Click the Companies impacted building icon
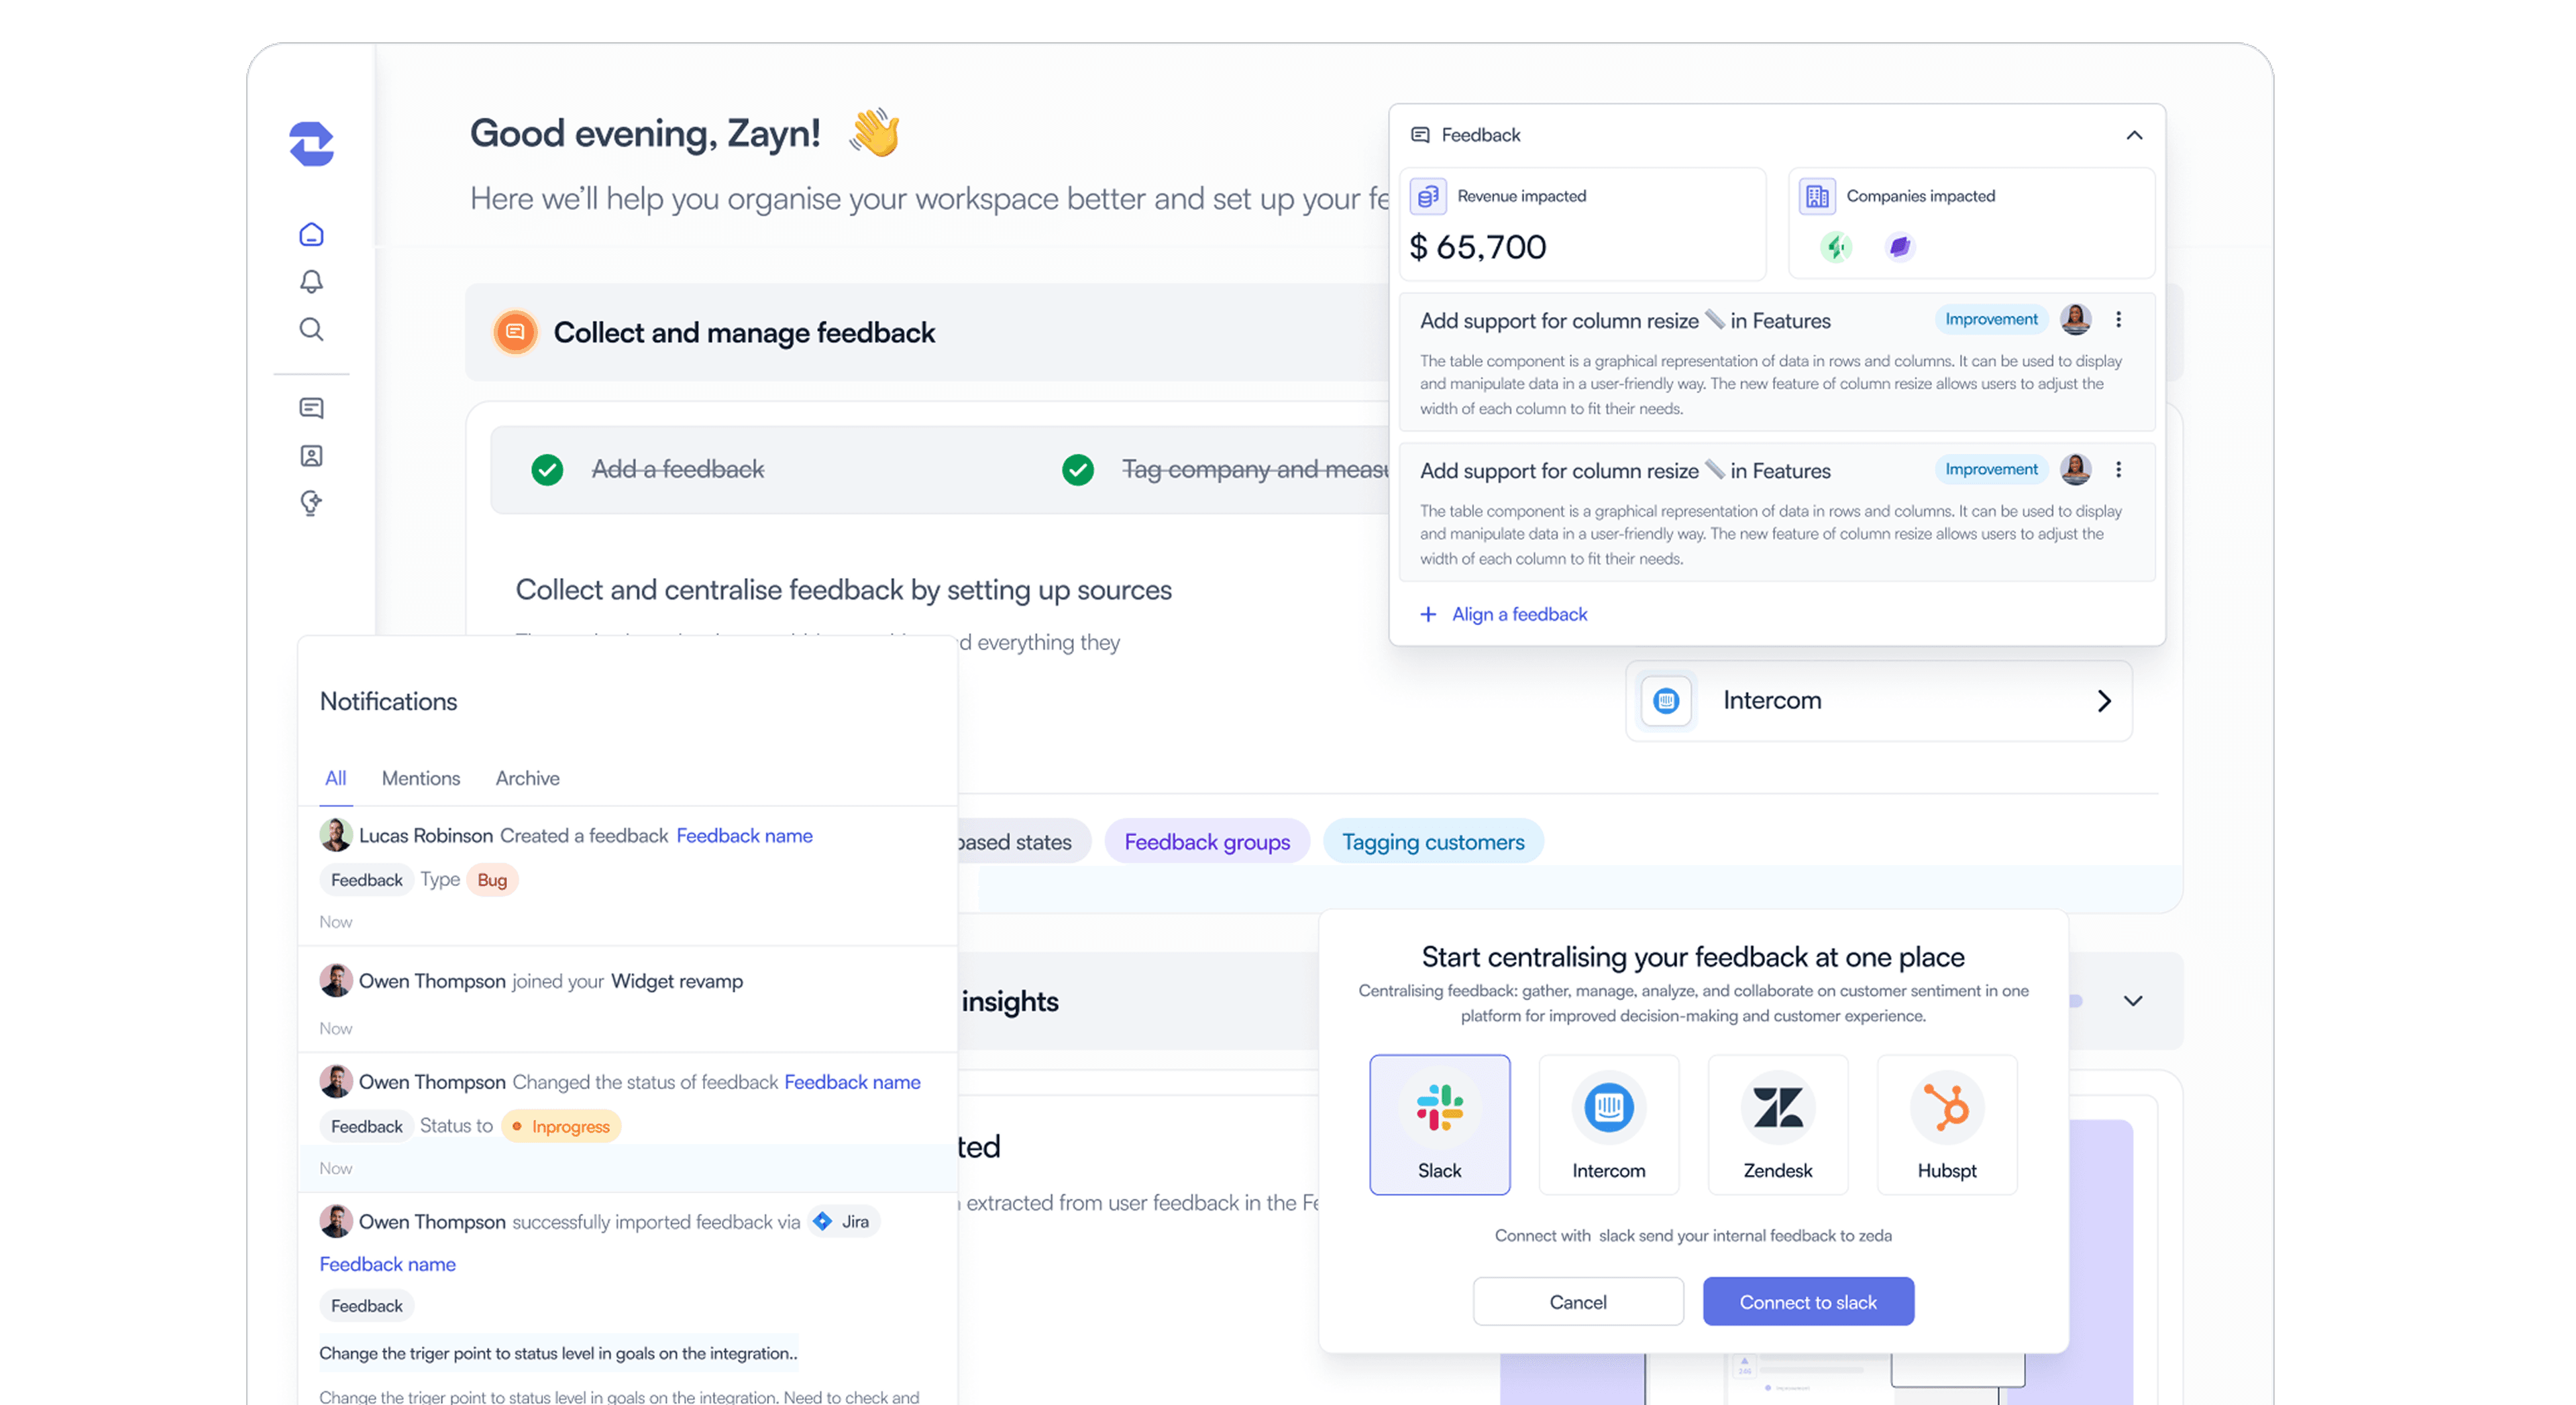The width and height of the screenshot is (2576, 1405). tap(1817, 196)
